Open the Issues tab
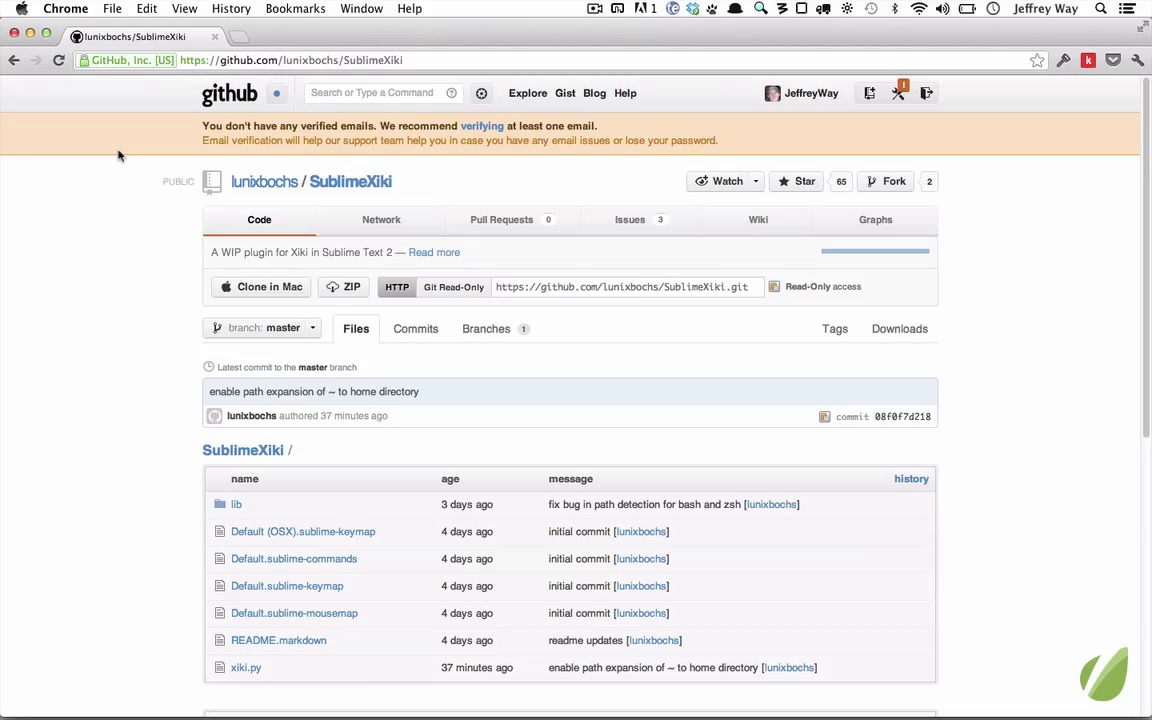1152x720 pixels. coord(640,220)
